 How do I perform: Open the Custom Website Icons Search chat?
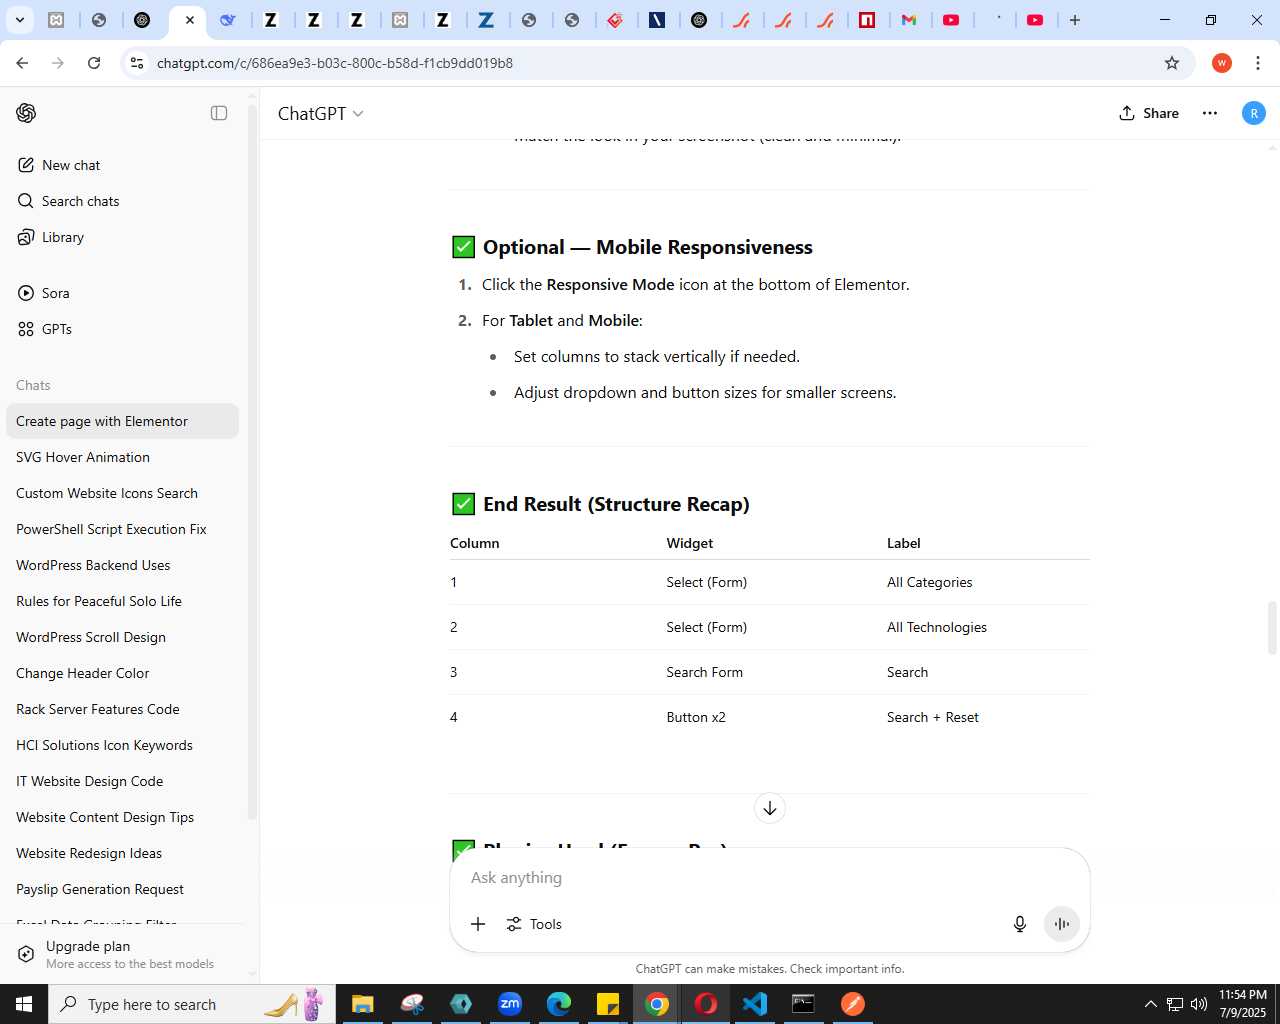[122, 493]
